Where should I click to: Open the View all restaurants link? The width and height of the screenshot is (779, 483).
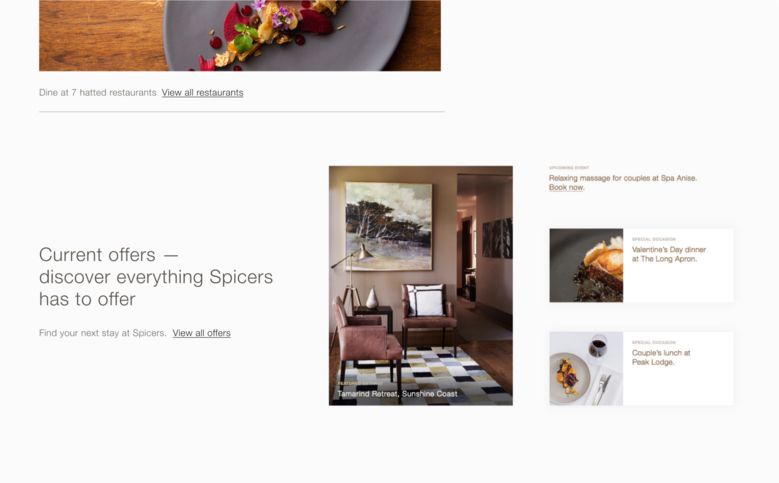[x=202, y=92]
